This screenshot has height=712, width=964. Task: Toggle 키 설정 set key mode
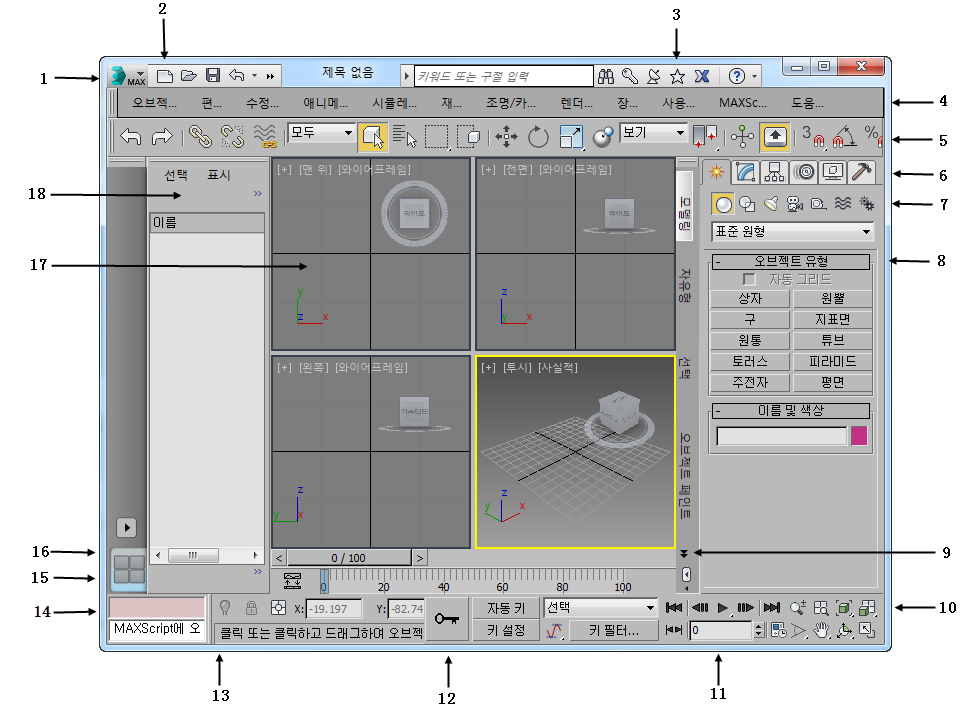tap(506, 630)
